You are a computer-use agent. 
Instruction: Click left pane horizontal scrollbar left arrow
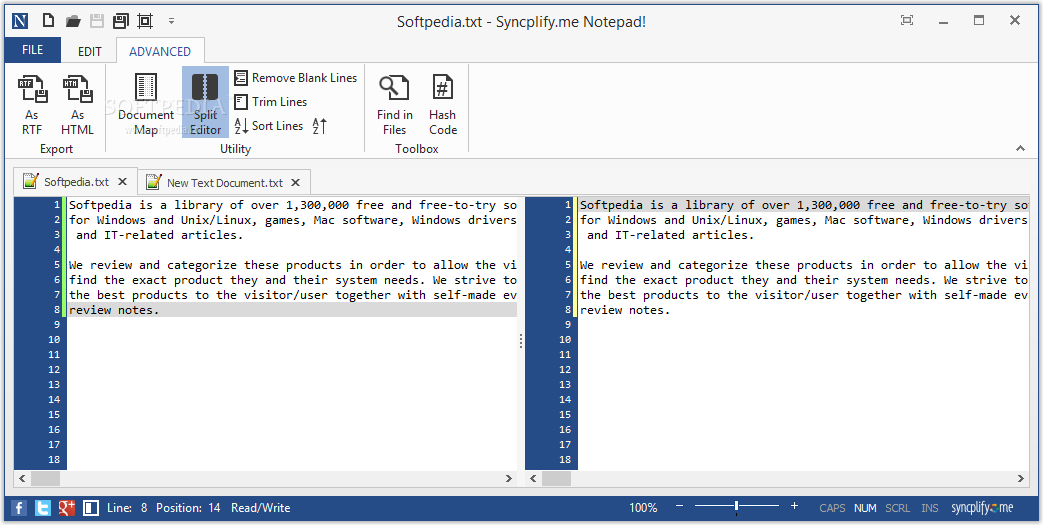pyautogui.click(x=22, y=478)
